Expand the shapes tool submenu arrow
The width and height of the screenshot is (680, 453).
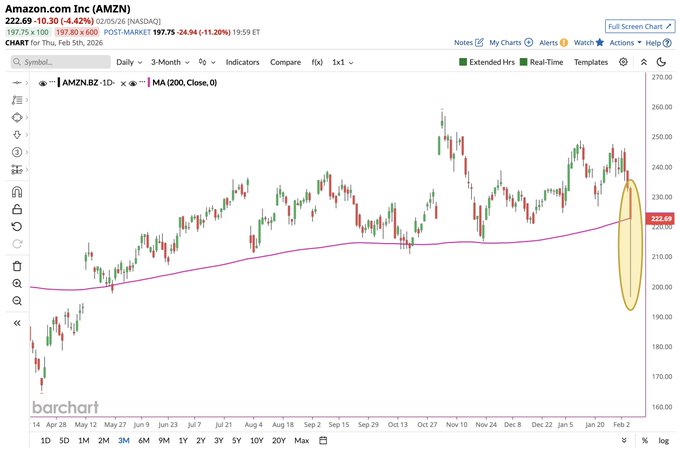coord(27,117)
